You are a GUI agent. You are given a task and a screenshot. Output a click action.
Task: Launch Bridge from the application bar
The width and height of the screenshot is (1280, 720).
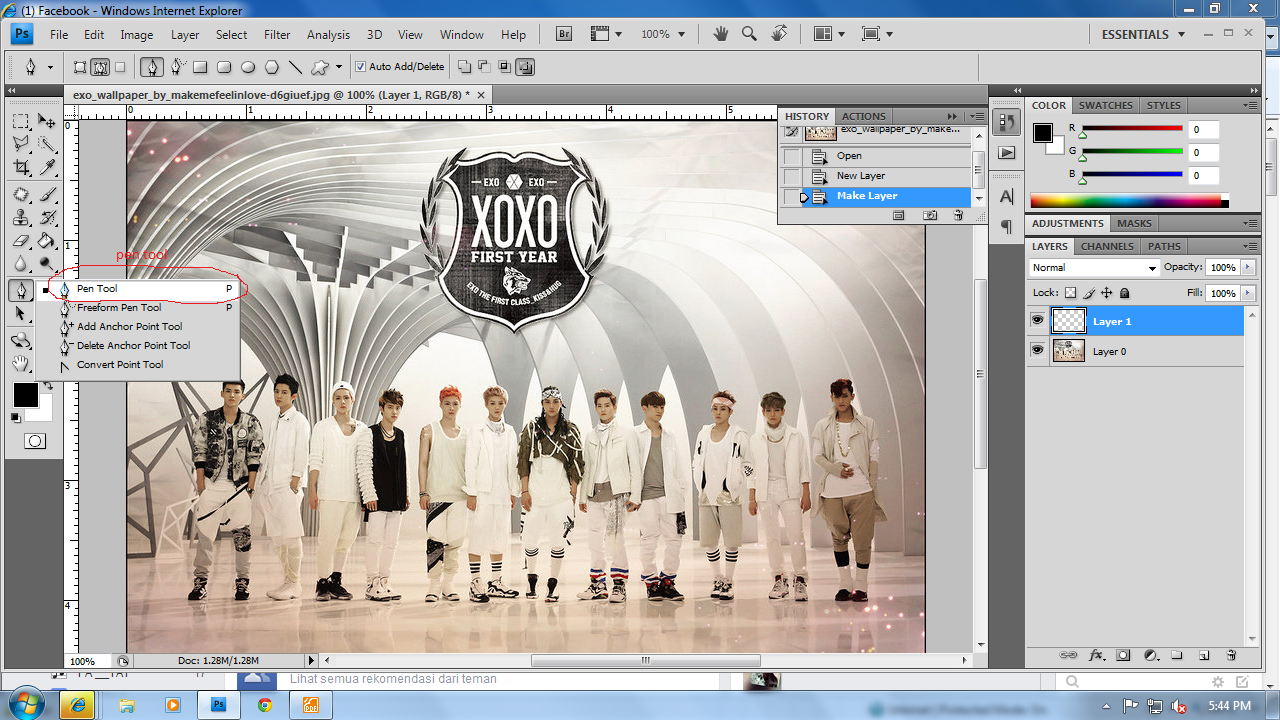click(x=564, y=34)
